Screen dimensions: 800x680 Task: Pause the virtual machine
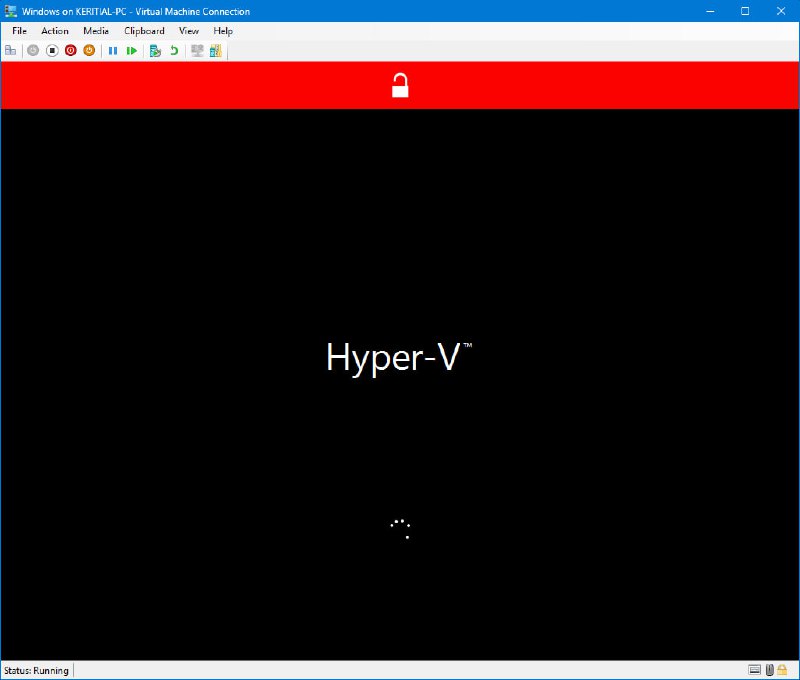[113, 50]
